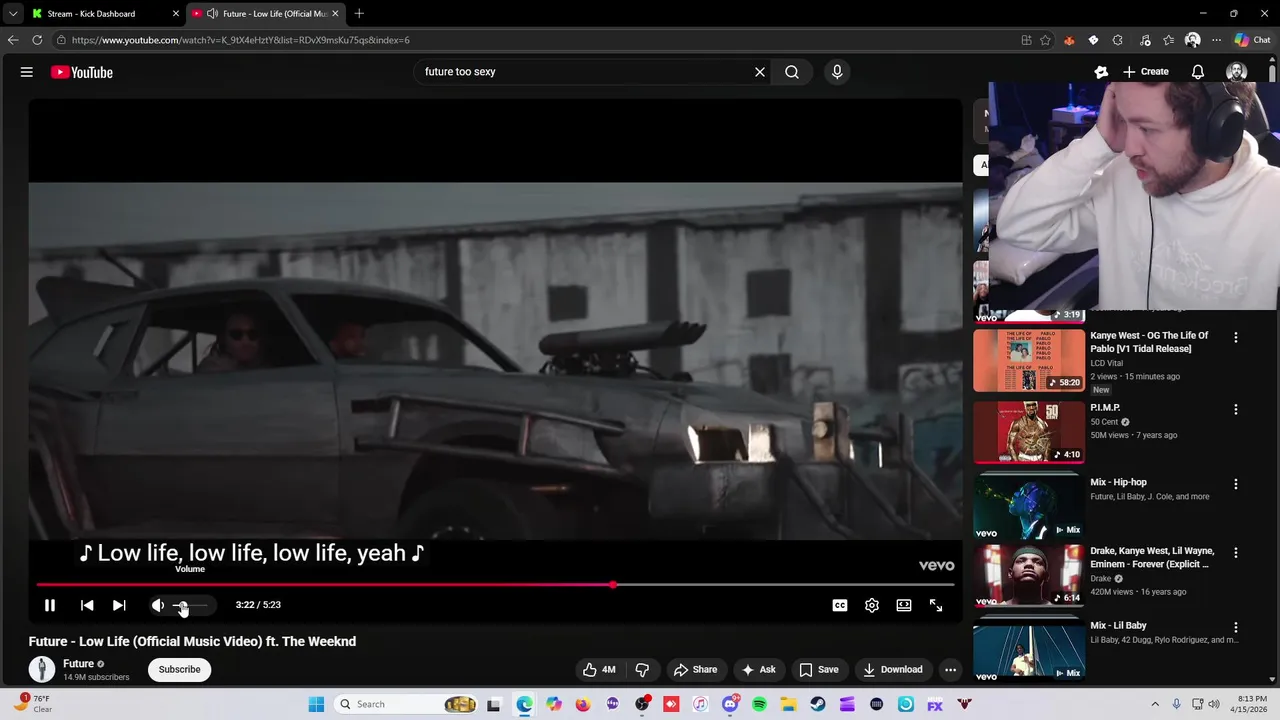The height and width of the screenshot is (720, 1280).
Task: Open the YouTube account avatar menu
Action: 1236,72
